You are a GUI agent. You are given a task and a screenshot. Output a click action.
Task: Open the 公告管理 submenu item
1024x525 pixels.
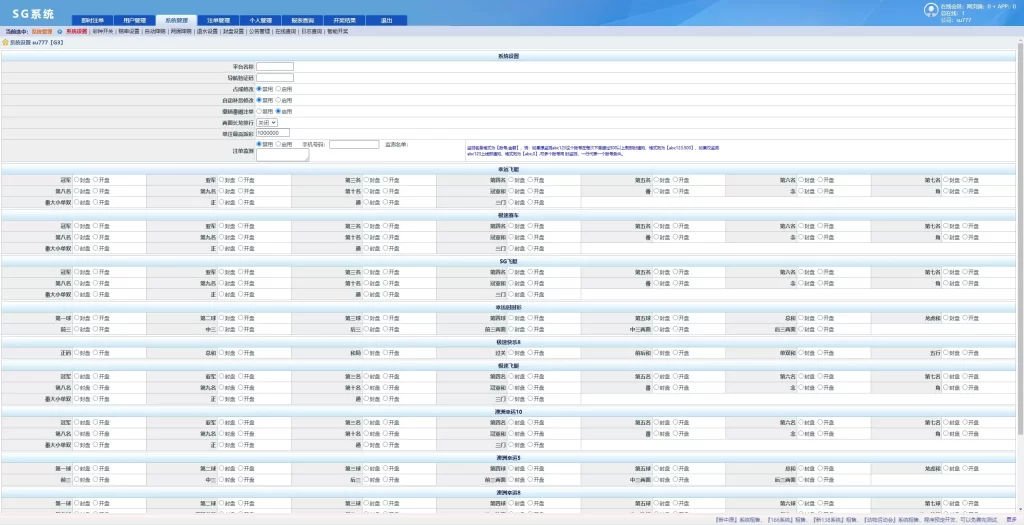click(x=259, y=31)
